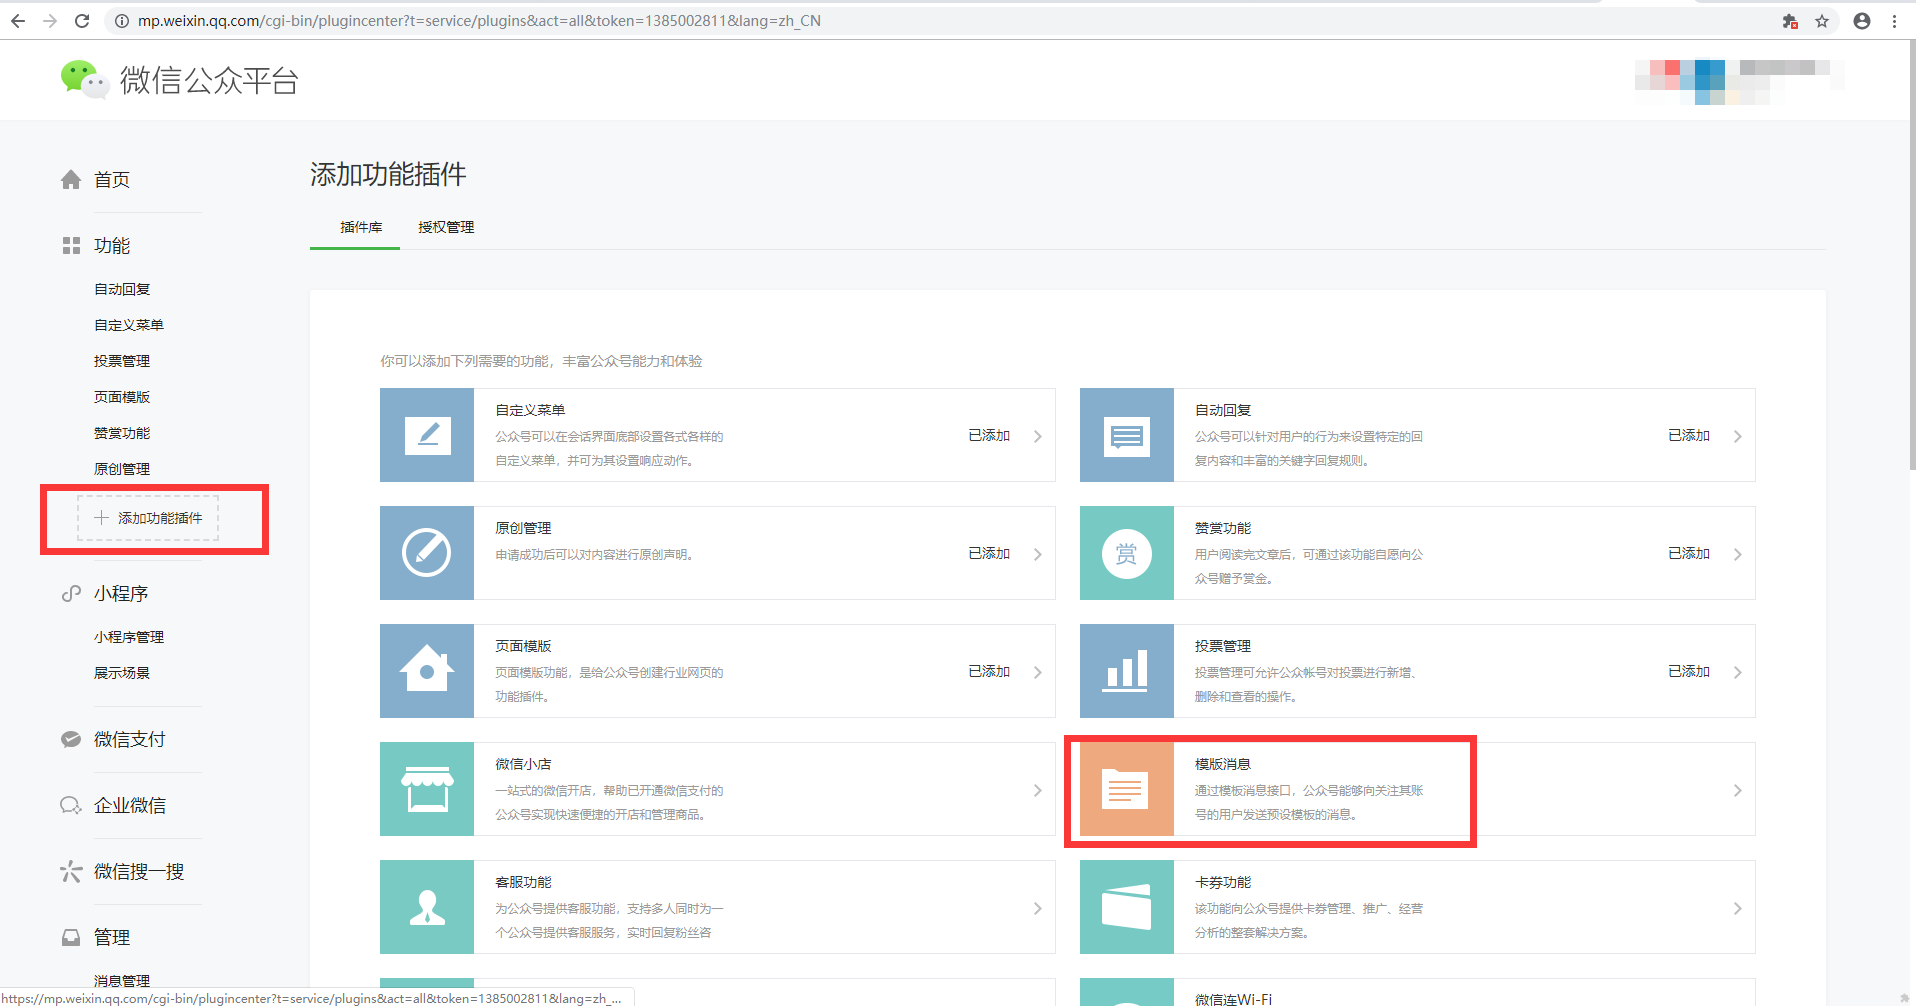Select the 卡券功能 card icon
This screenshot has width=1916, height=1006.
tap(1126, 907)
